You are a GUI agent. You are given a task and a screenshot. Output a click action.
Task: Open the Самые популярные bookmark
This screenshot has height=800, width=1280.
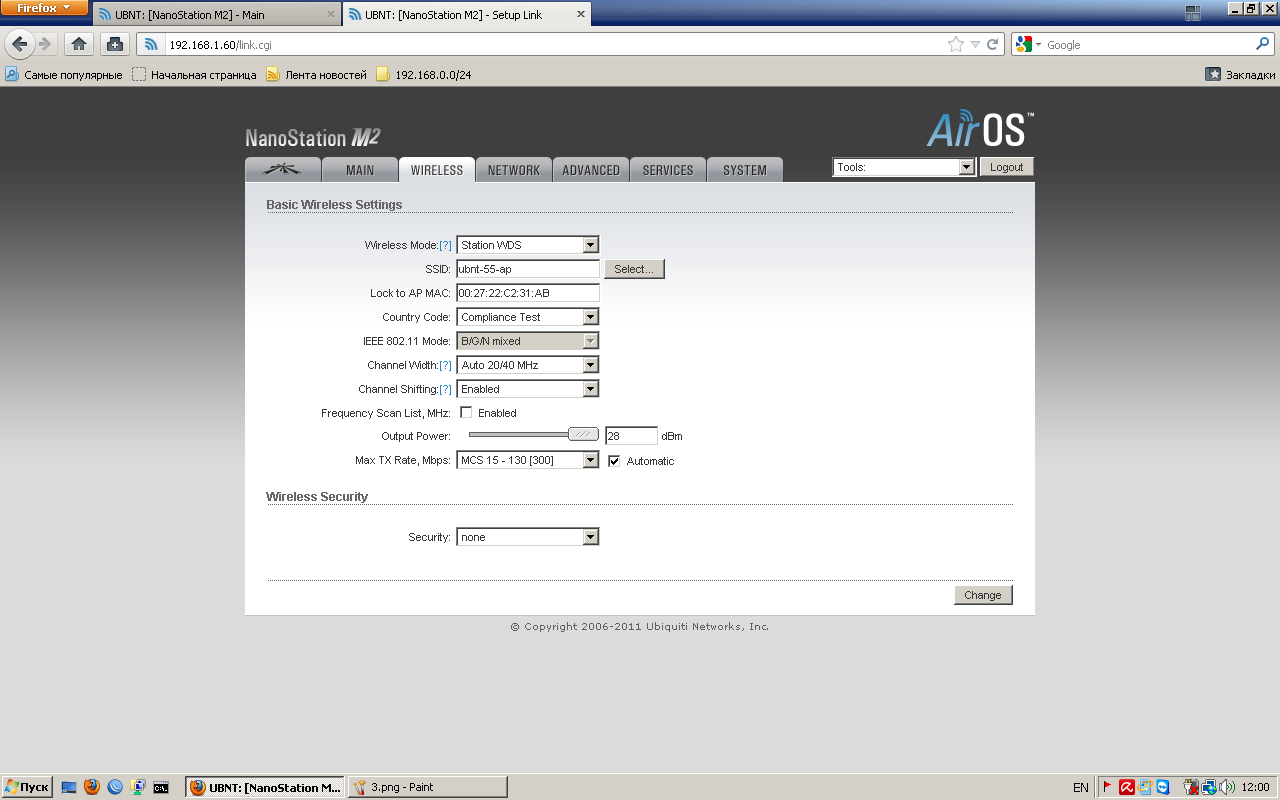click(64, 74)
